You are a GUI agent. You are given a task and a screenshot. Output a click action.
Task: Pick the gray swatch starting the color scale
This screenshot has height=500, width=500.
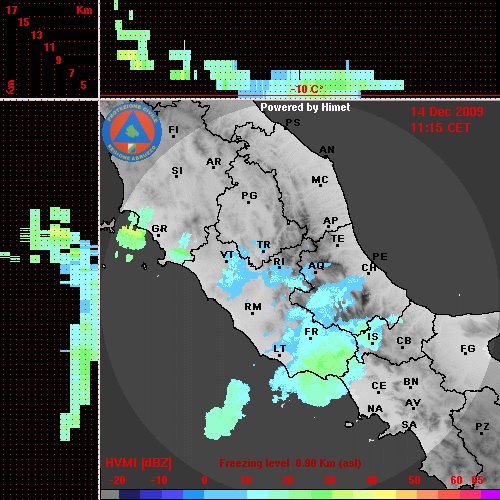click(110, 495)
